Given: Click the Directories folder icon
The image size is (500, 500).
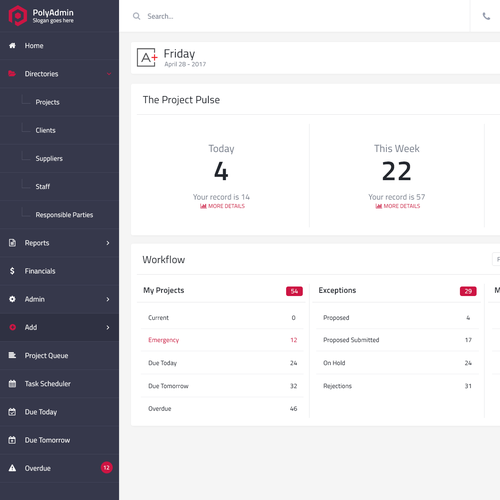Looking at the screenshot, I should pos(12,73).
